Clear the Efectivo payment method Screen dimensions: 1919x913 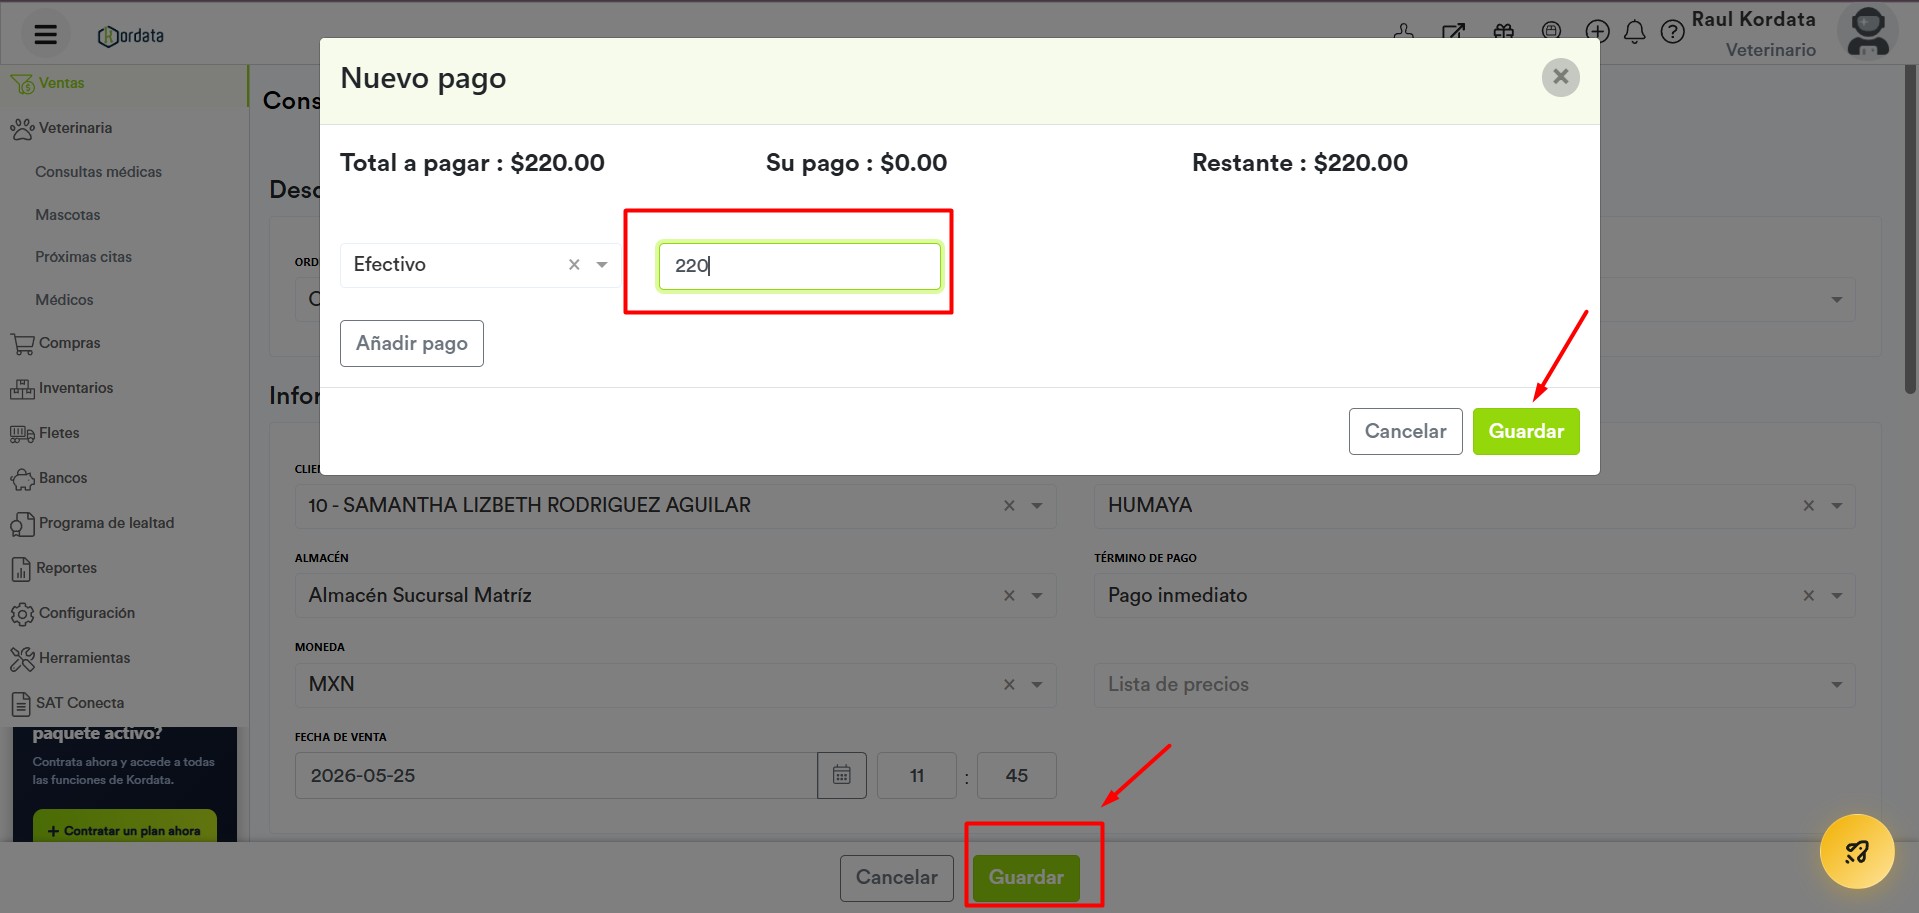(574, 265)
